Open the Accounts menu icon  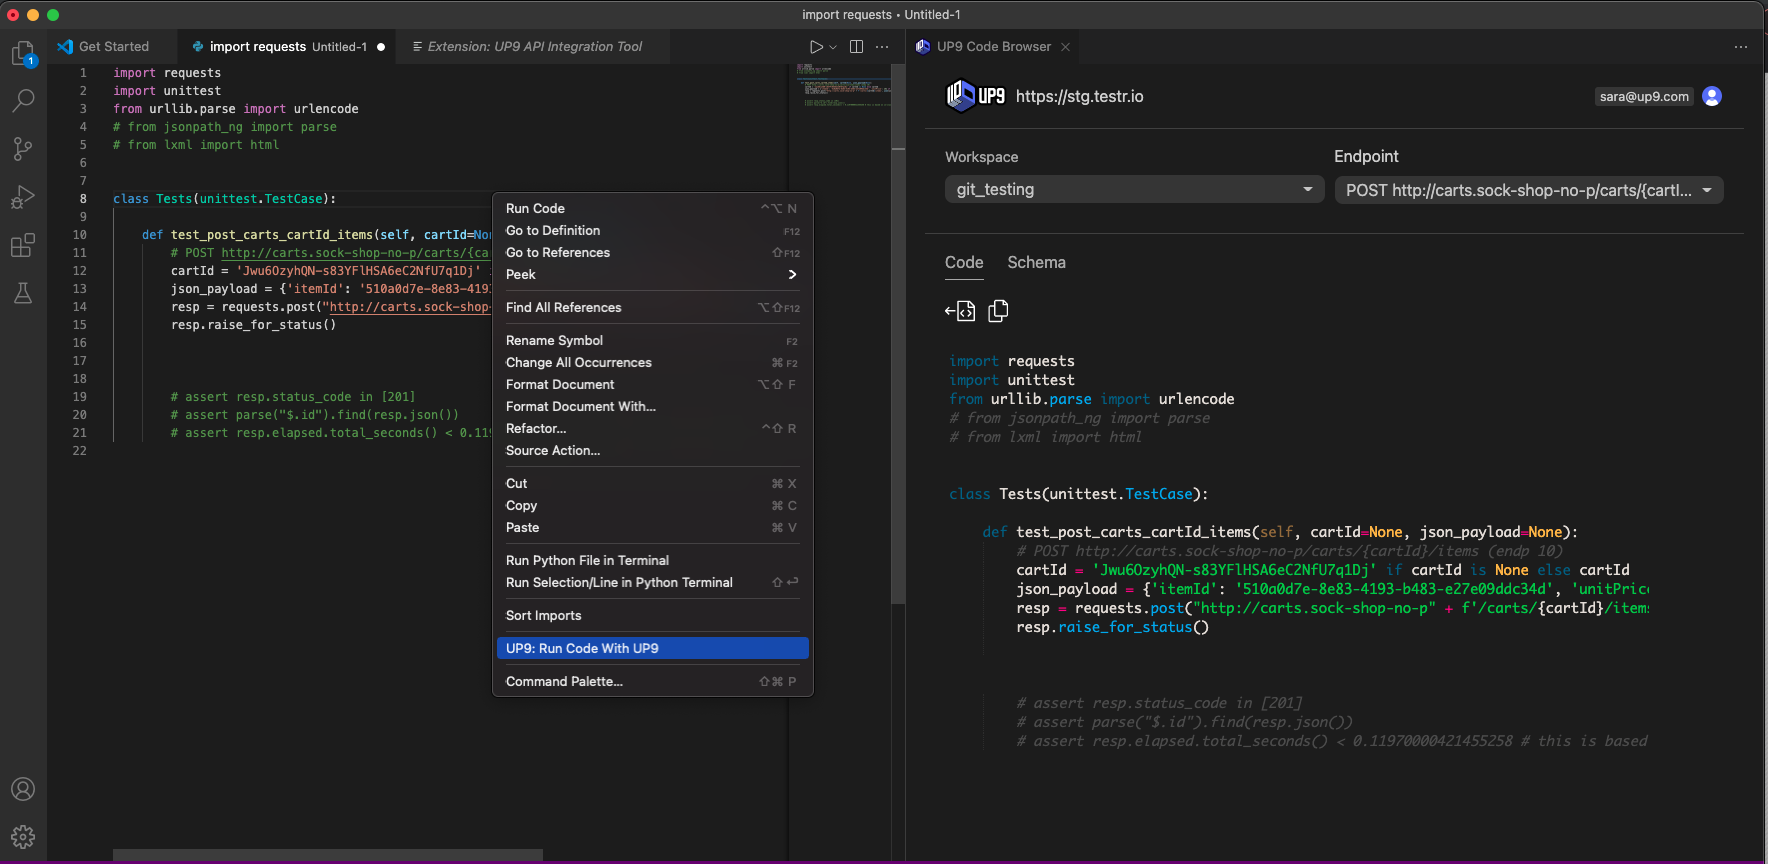[23, 789]
